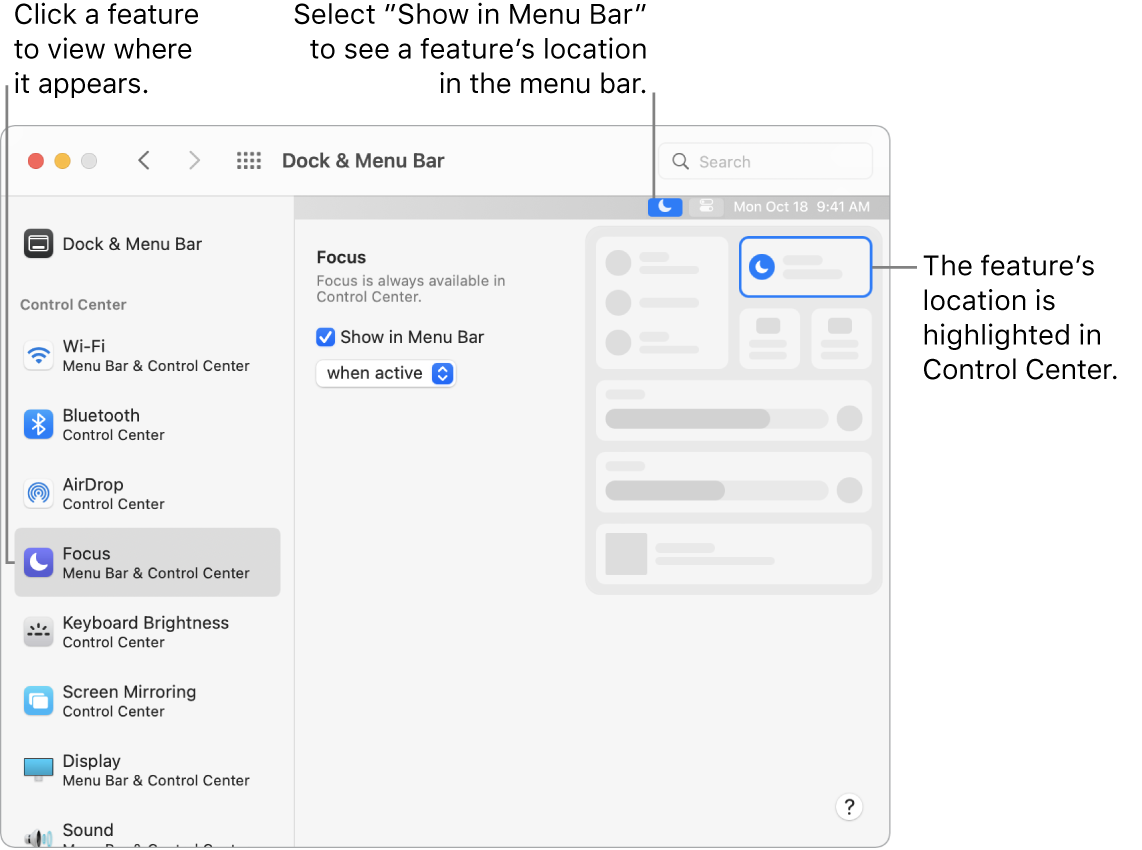
Task: Click the forward navigation arrow
Action: tap(194, 160)
